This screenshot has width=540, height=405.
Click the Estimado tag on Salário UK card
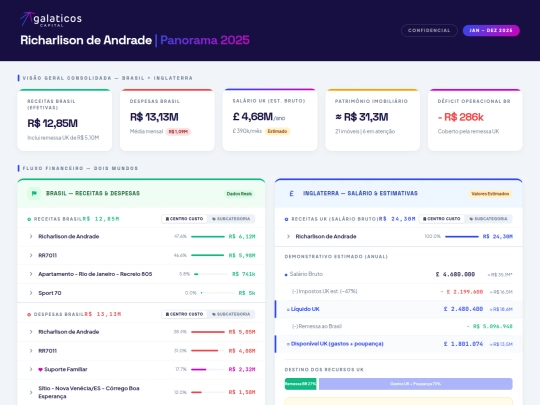tap(277, 131)
